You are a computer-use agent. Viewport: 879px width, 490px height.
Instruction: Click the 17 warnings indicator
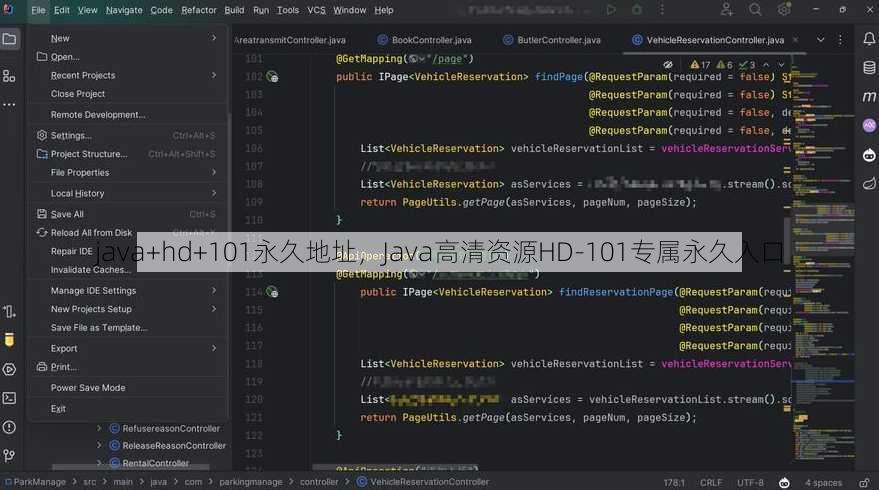(x=700, y=65)
